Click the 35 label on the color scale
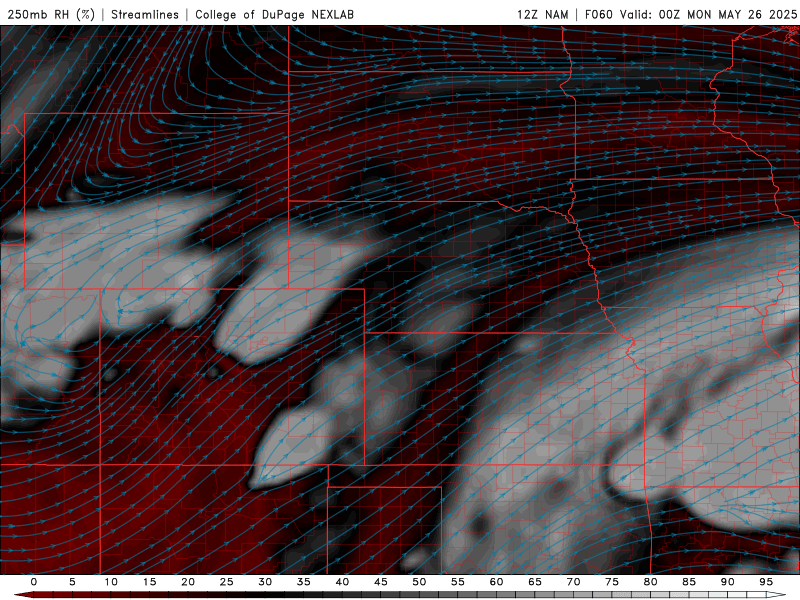The image size is (800, 600). [x=304, y=582]
